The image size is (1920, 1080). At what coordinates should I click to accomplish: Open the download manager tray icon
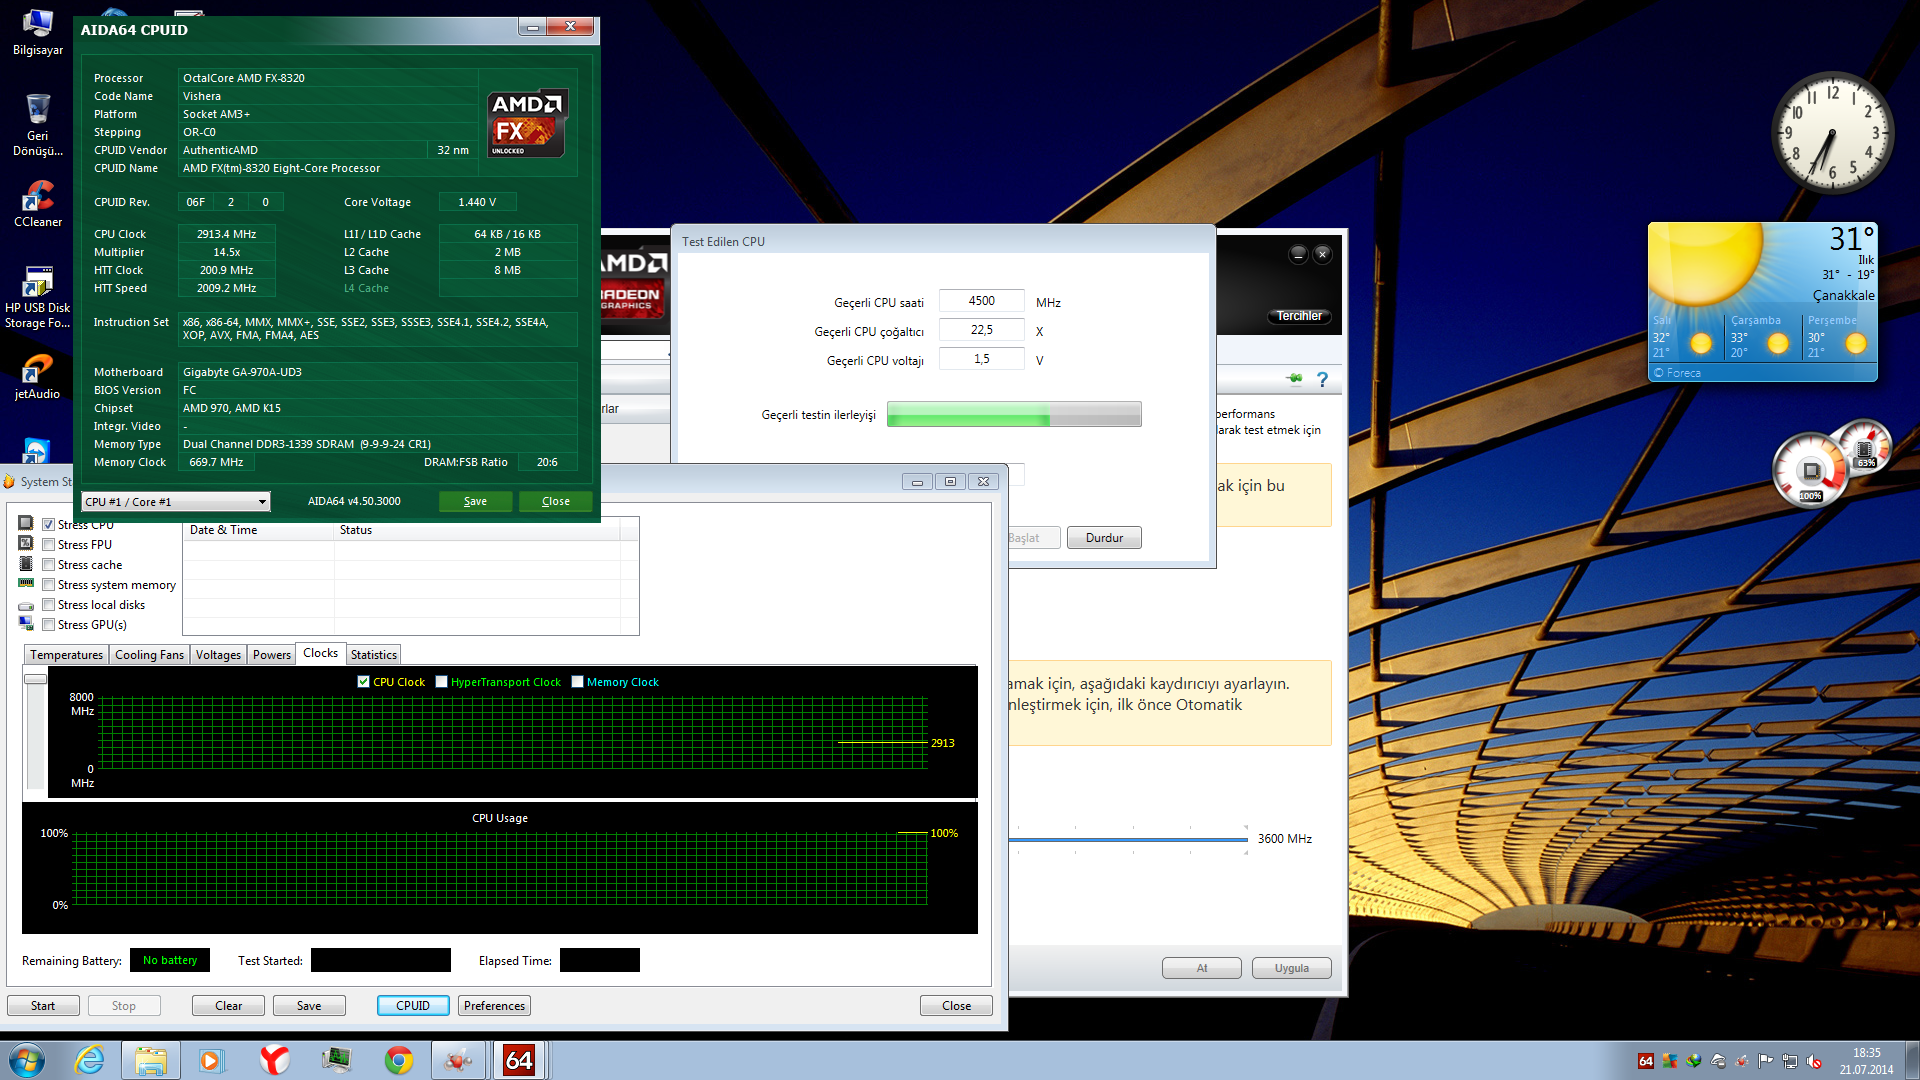pyautogui.click(x=1694, y=1061)
